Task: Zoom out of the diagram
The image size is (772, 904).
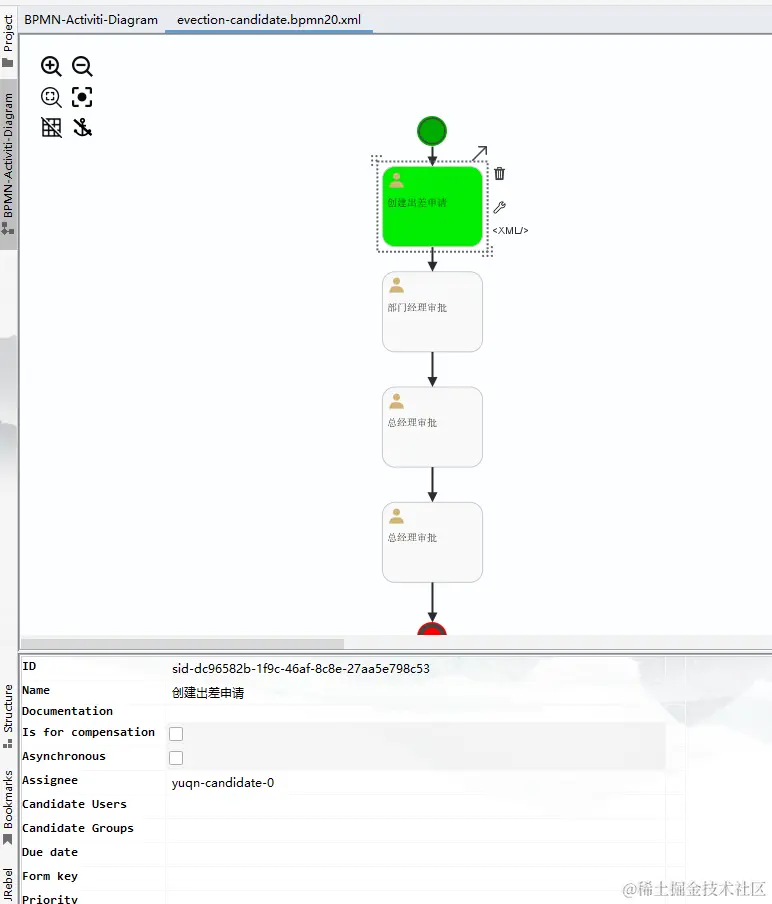Action: click(82, 66)
